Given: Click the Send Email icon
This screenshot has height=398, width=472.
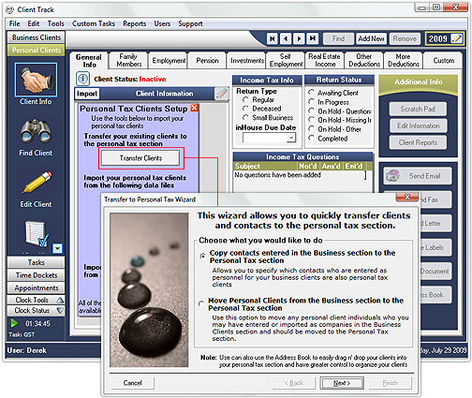Looking at the screenshot, I should pos(393,176).
